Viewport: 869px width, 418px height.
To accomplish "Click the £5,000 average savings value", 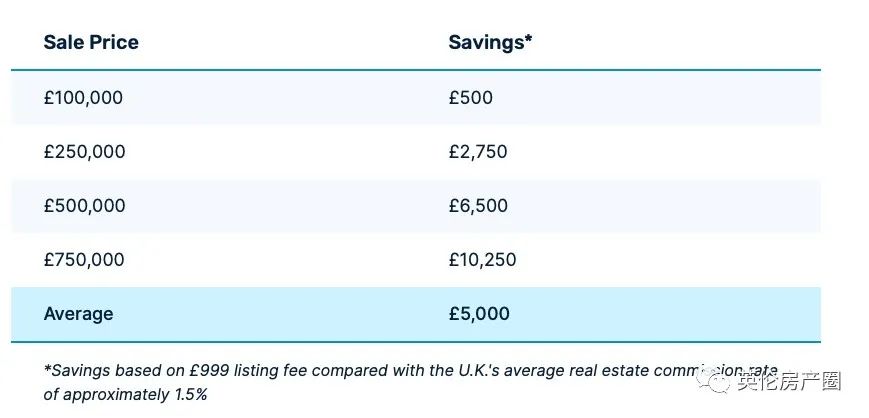I will tap(479, 314).
